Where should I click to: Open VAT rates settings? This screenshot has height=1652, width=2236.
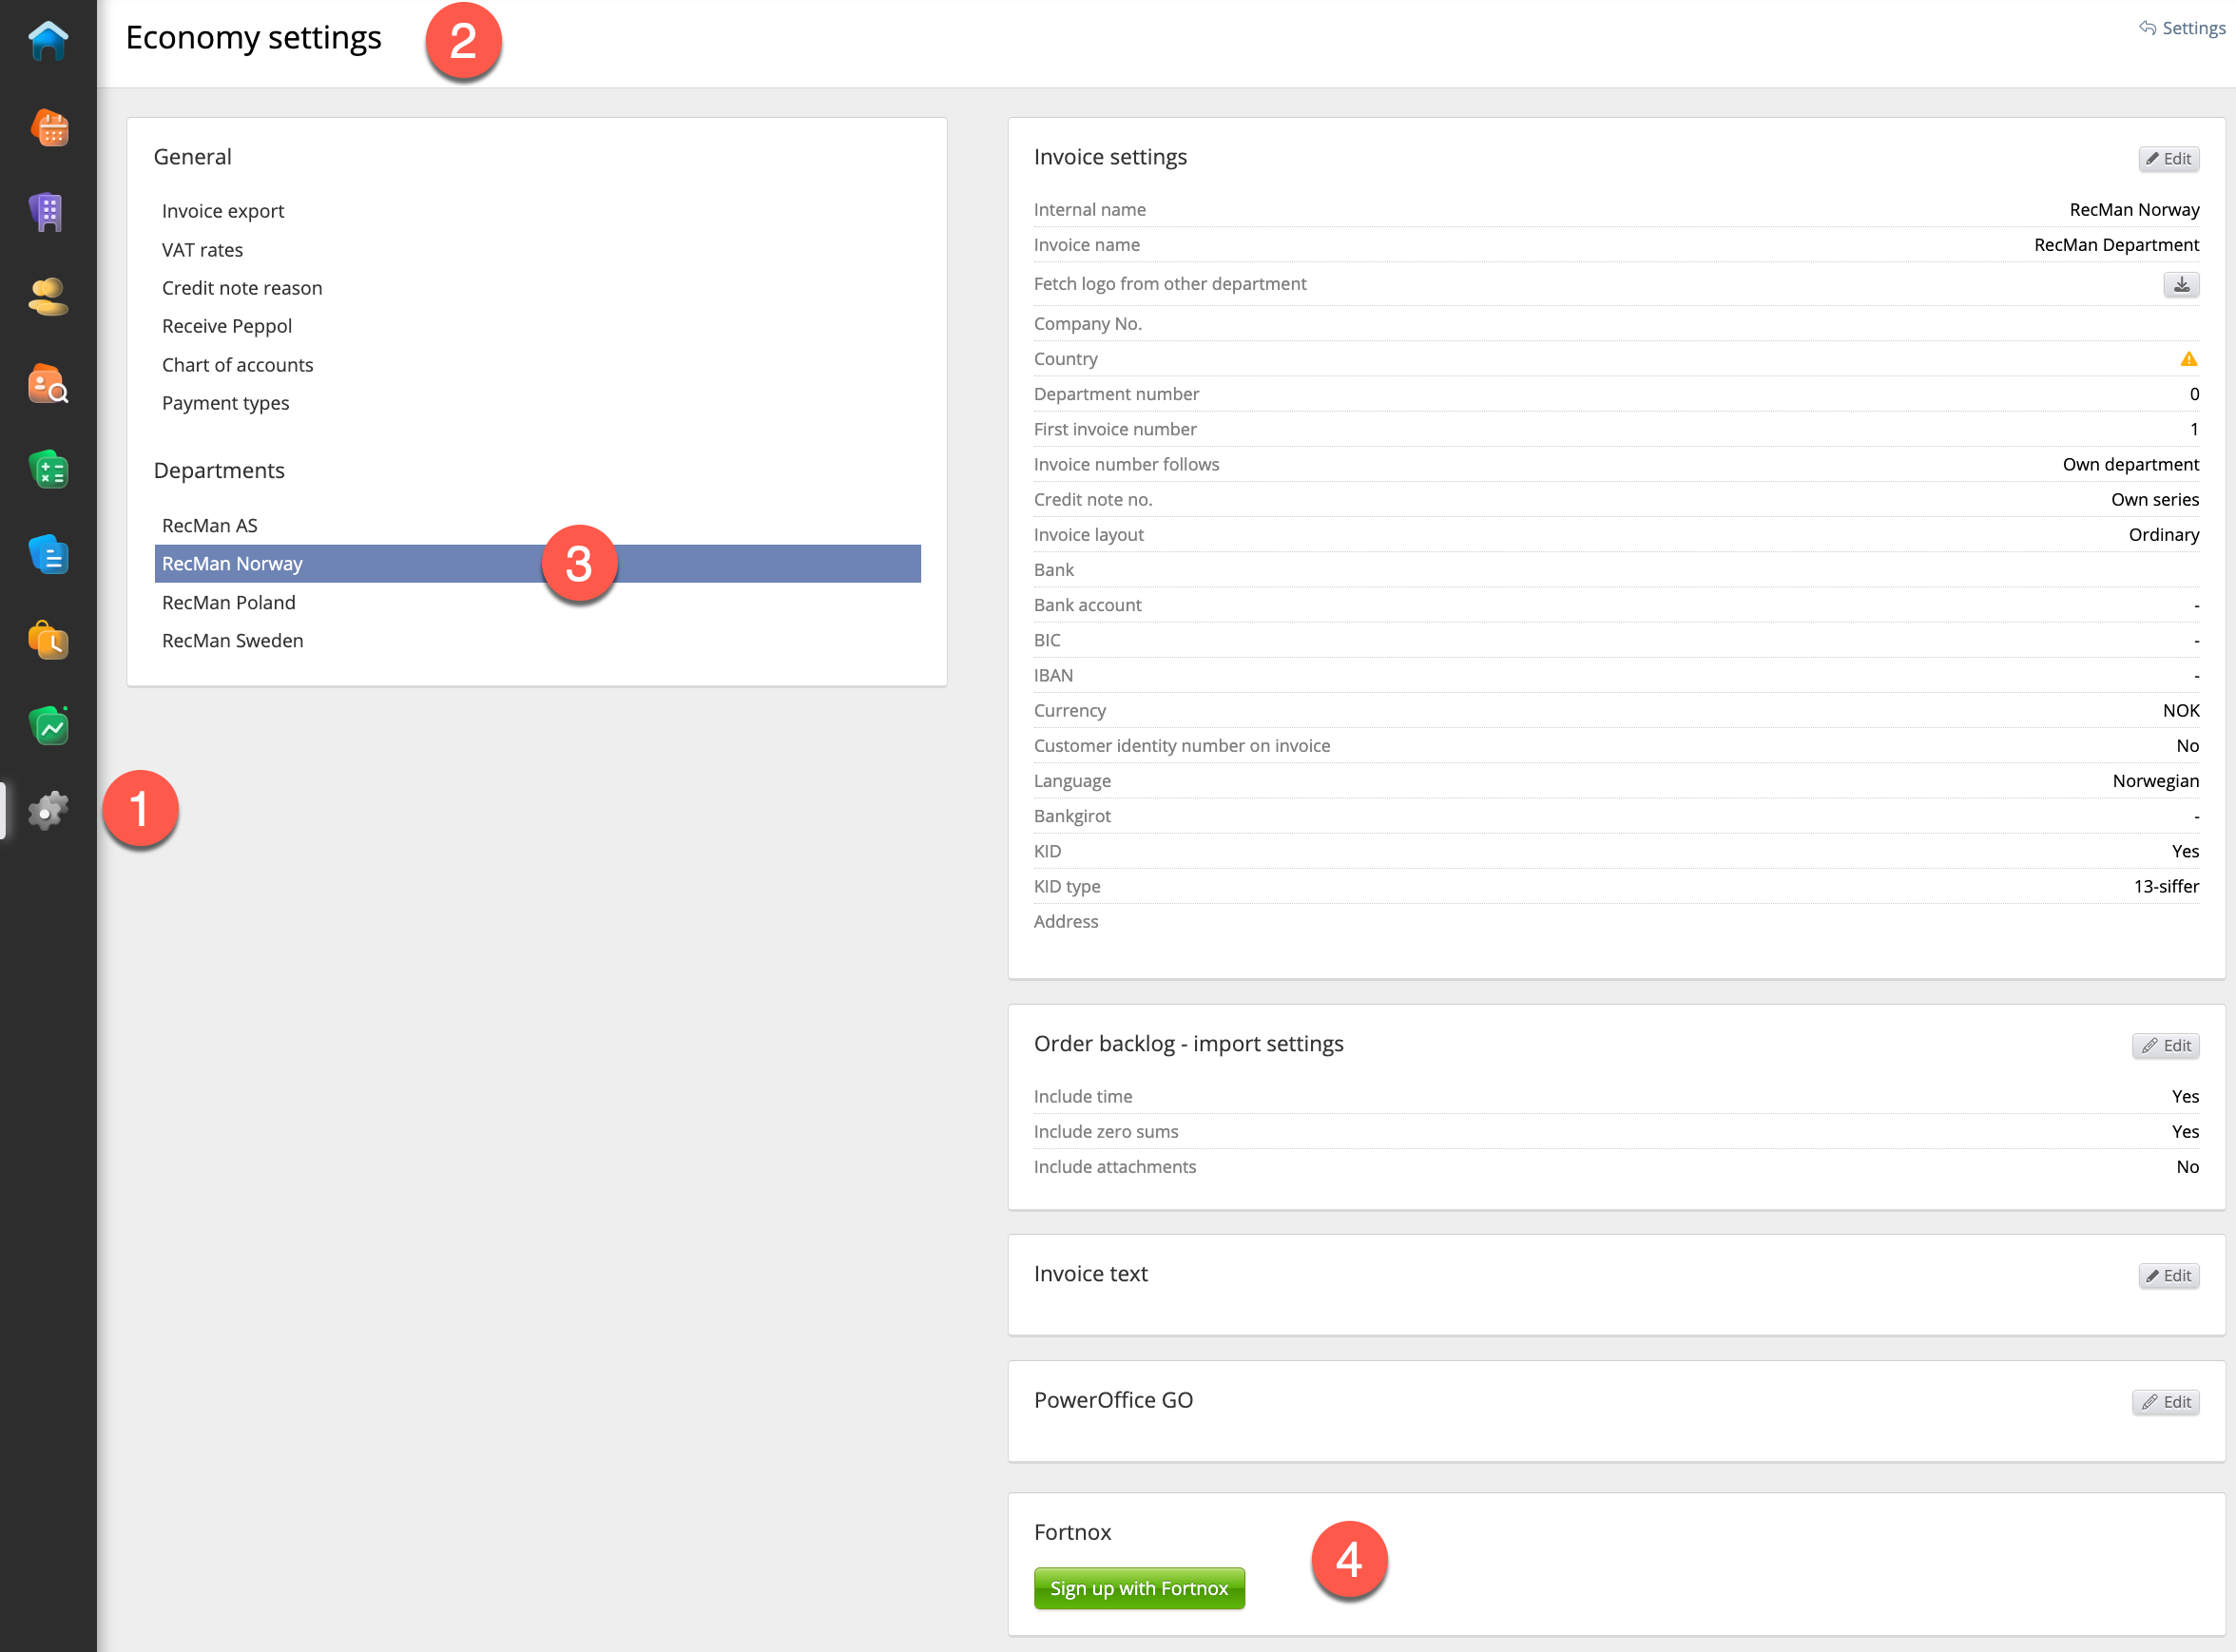pyautogui.click(x=202, y=250)
